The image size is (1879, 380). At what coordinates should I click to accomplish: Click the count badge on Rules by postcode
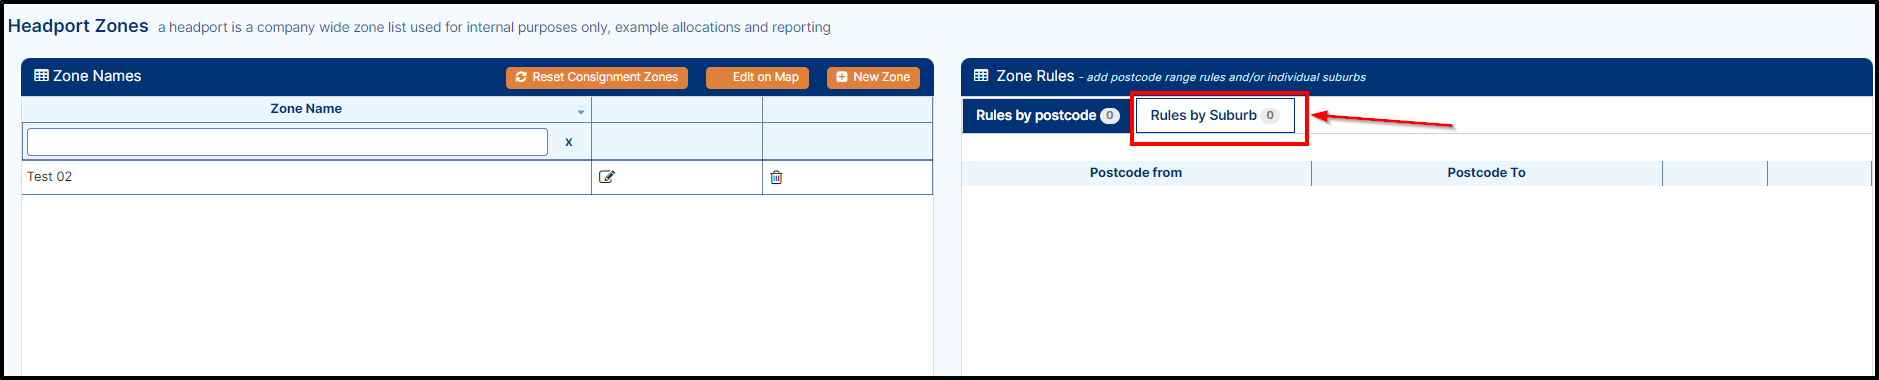(x=1110, y=116)
